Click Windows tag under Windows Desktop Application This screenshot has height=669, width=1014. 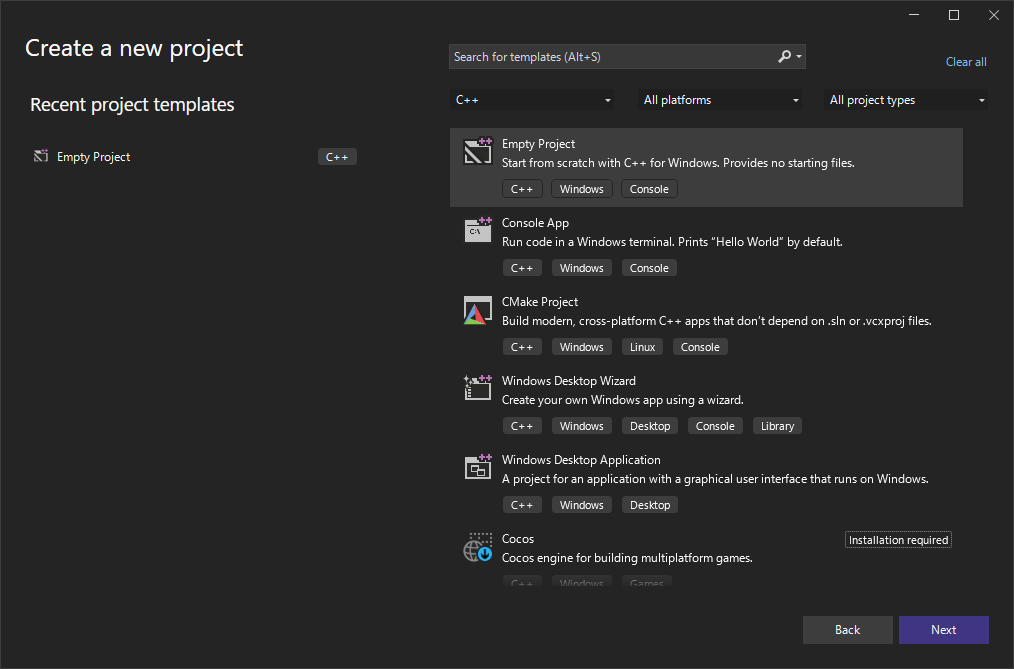pyautogui.click(x=581, y=505)
